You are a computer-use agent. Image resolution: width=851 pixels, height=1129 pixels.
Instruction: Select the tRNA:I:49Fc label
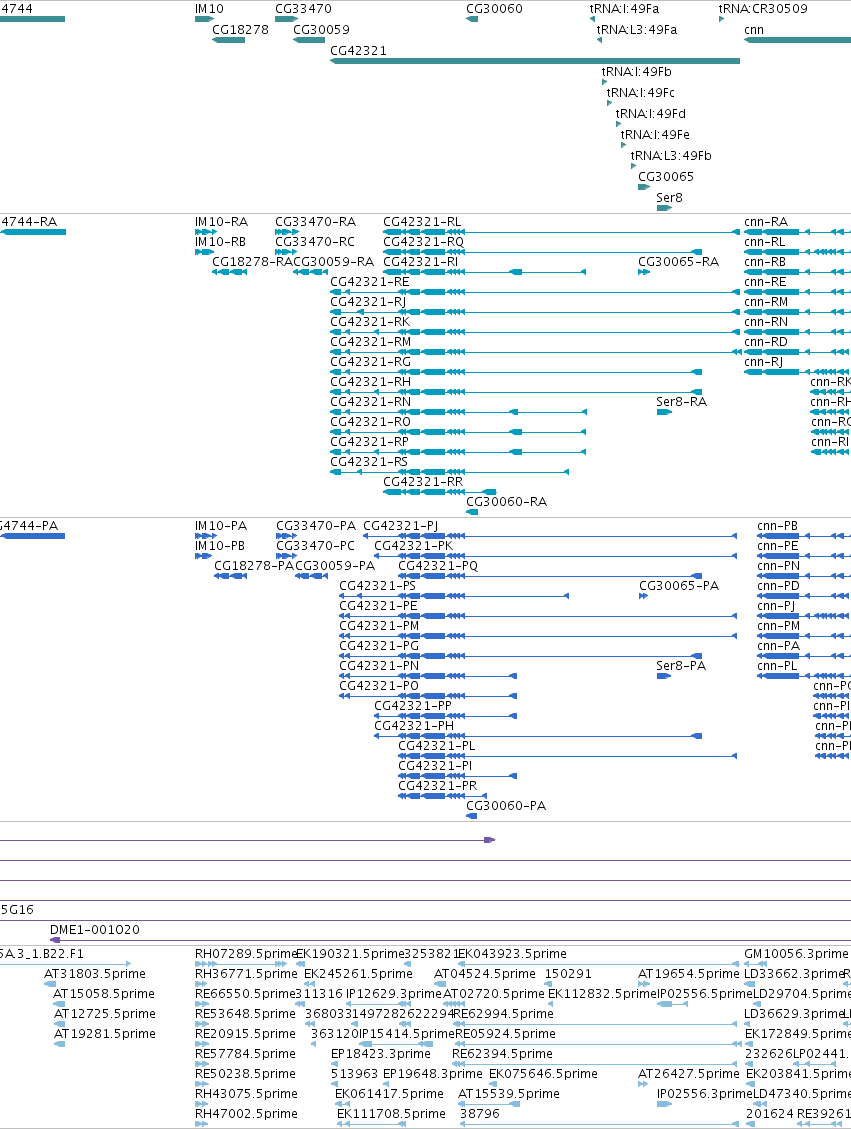pos(641,92)
